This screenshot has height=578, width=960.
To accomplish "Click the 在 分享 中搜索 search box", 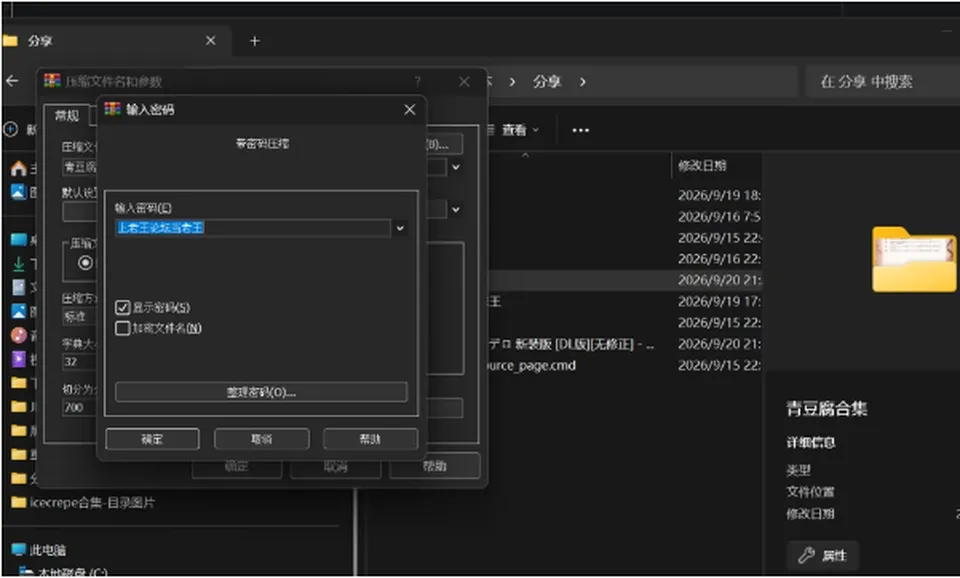I will [x=882, y=81].
